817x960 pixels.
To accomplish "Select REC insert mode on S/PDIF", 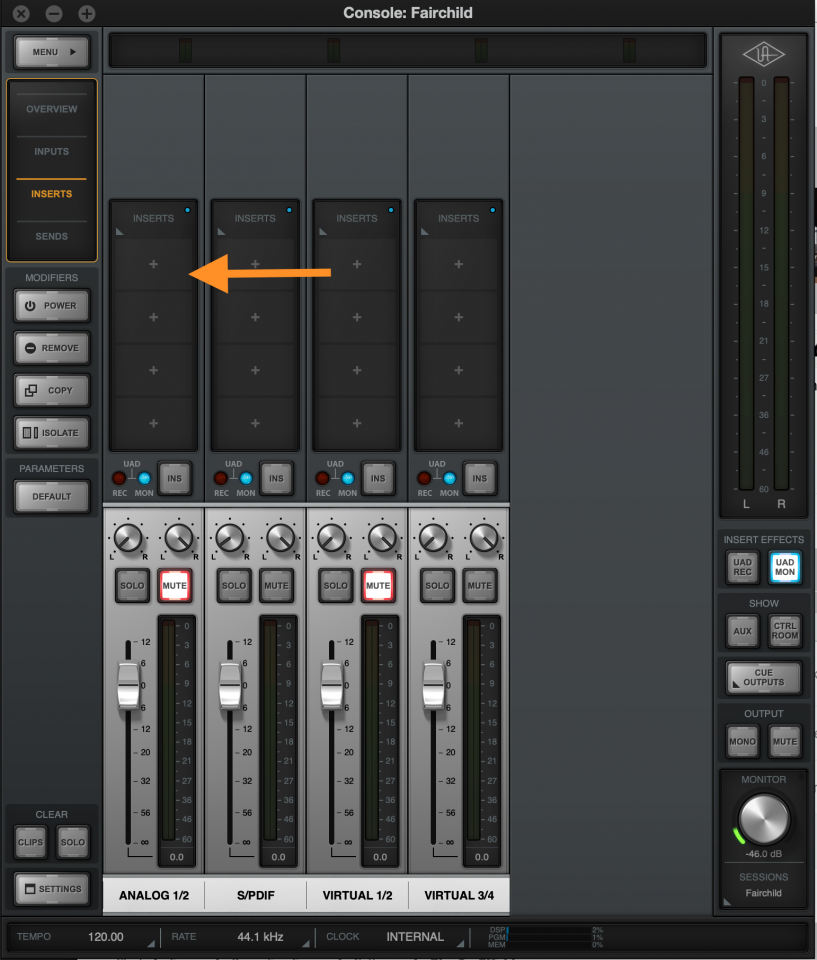I will click(x=220, y=478).
